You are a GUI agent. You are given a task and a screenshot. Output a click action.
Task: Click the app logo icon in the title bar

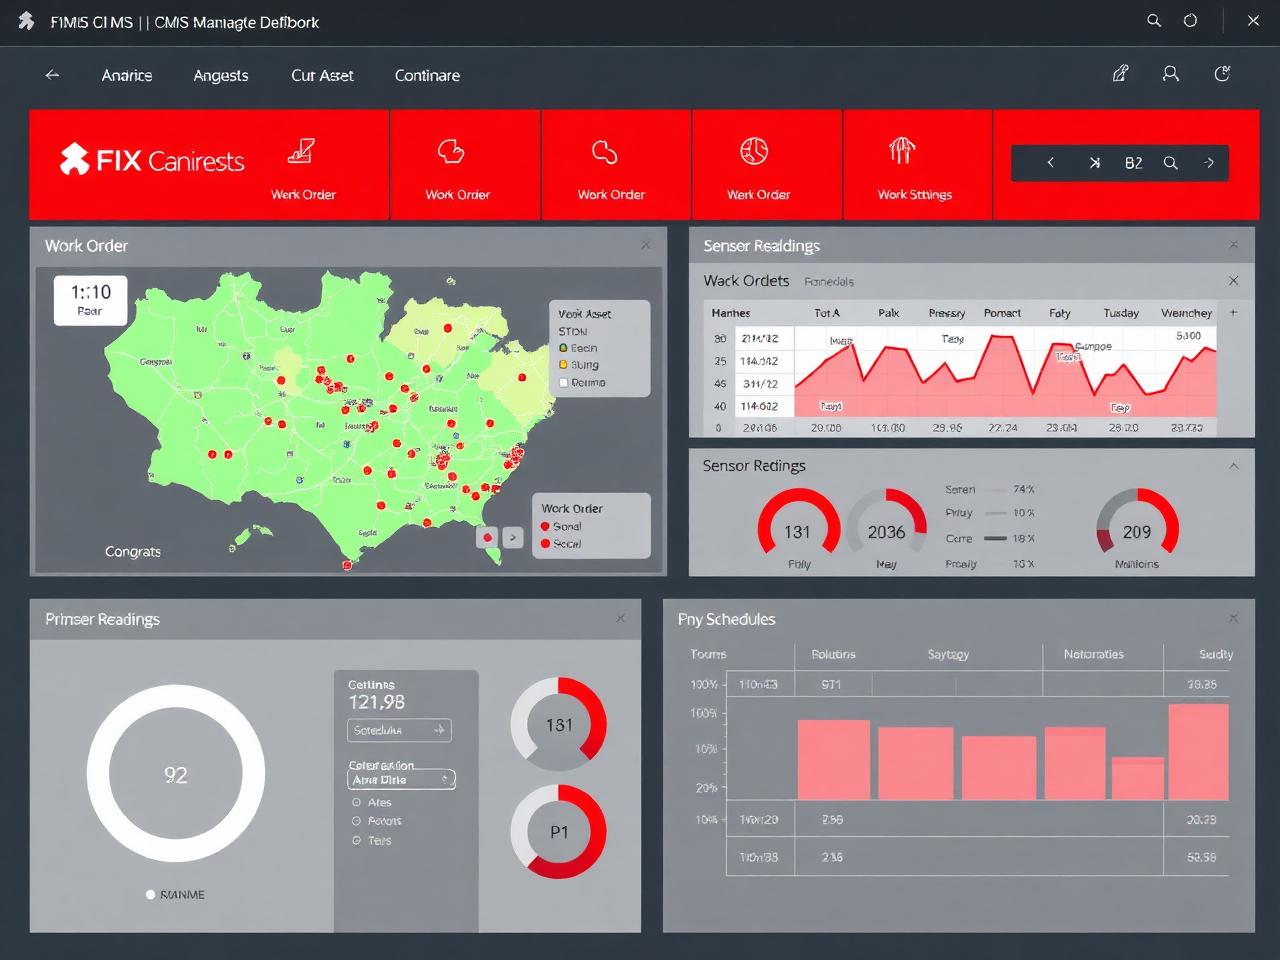[26, 21]
